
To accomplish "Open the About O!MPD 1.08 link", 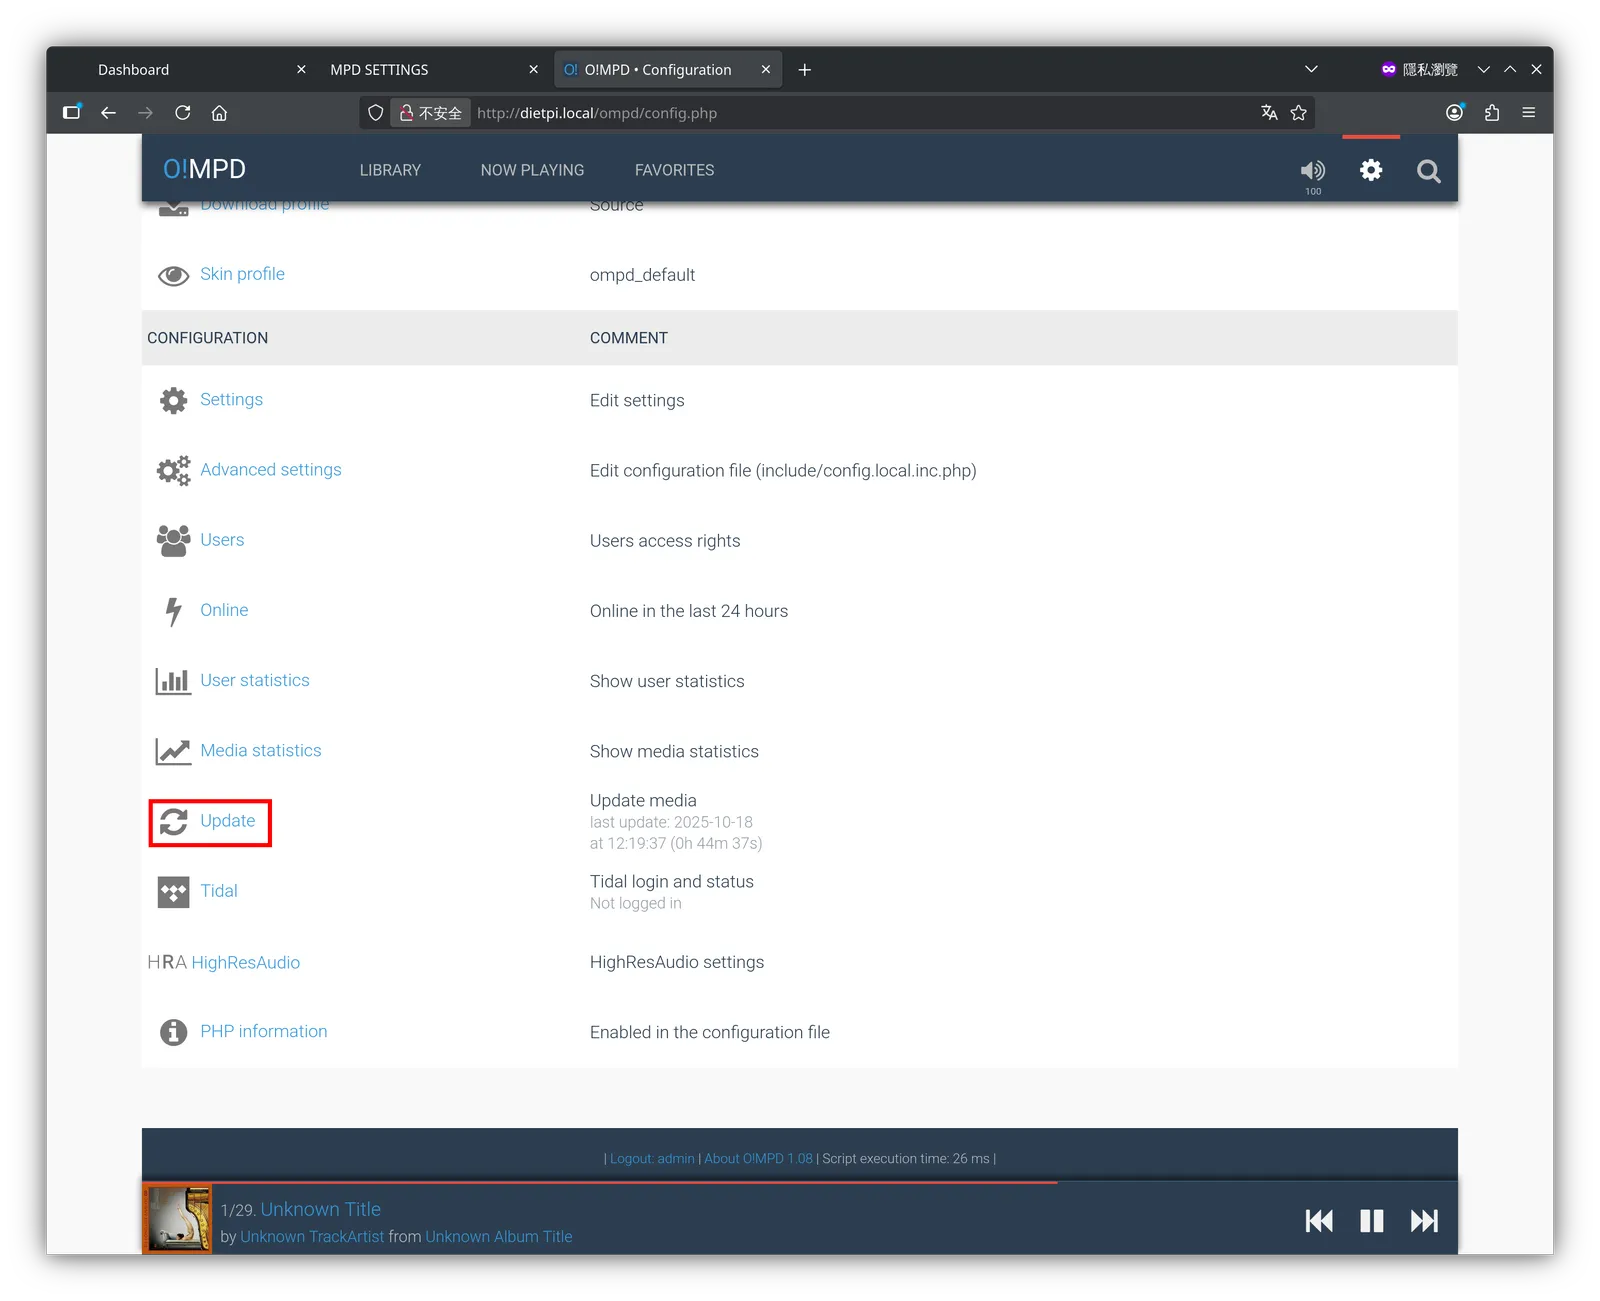I will pyautogui.click(x=758, y=1159).
